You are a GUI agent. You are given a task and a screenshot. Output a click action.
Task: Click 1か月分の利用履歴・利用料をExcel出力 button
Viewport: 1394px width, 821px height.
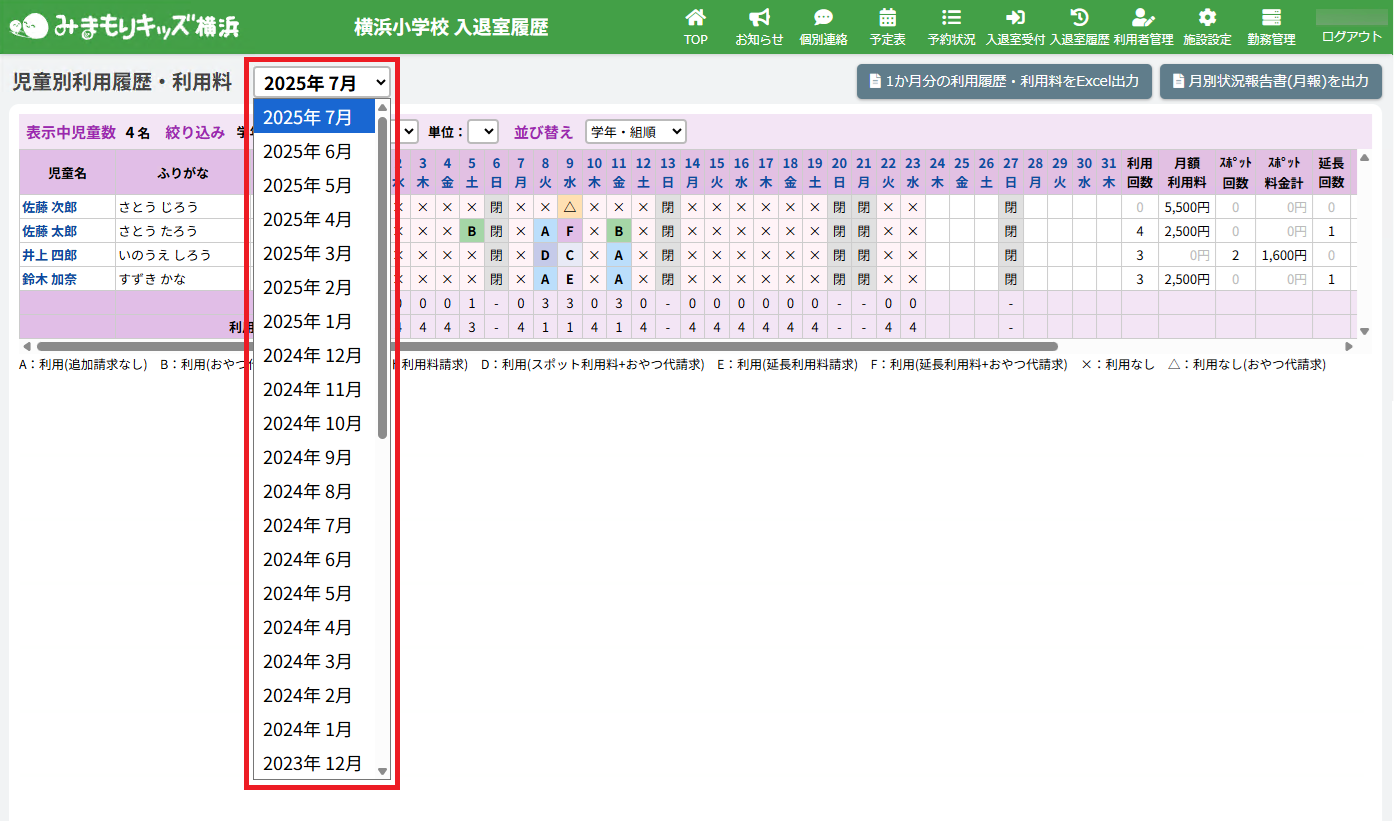tap(1004, 81)
